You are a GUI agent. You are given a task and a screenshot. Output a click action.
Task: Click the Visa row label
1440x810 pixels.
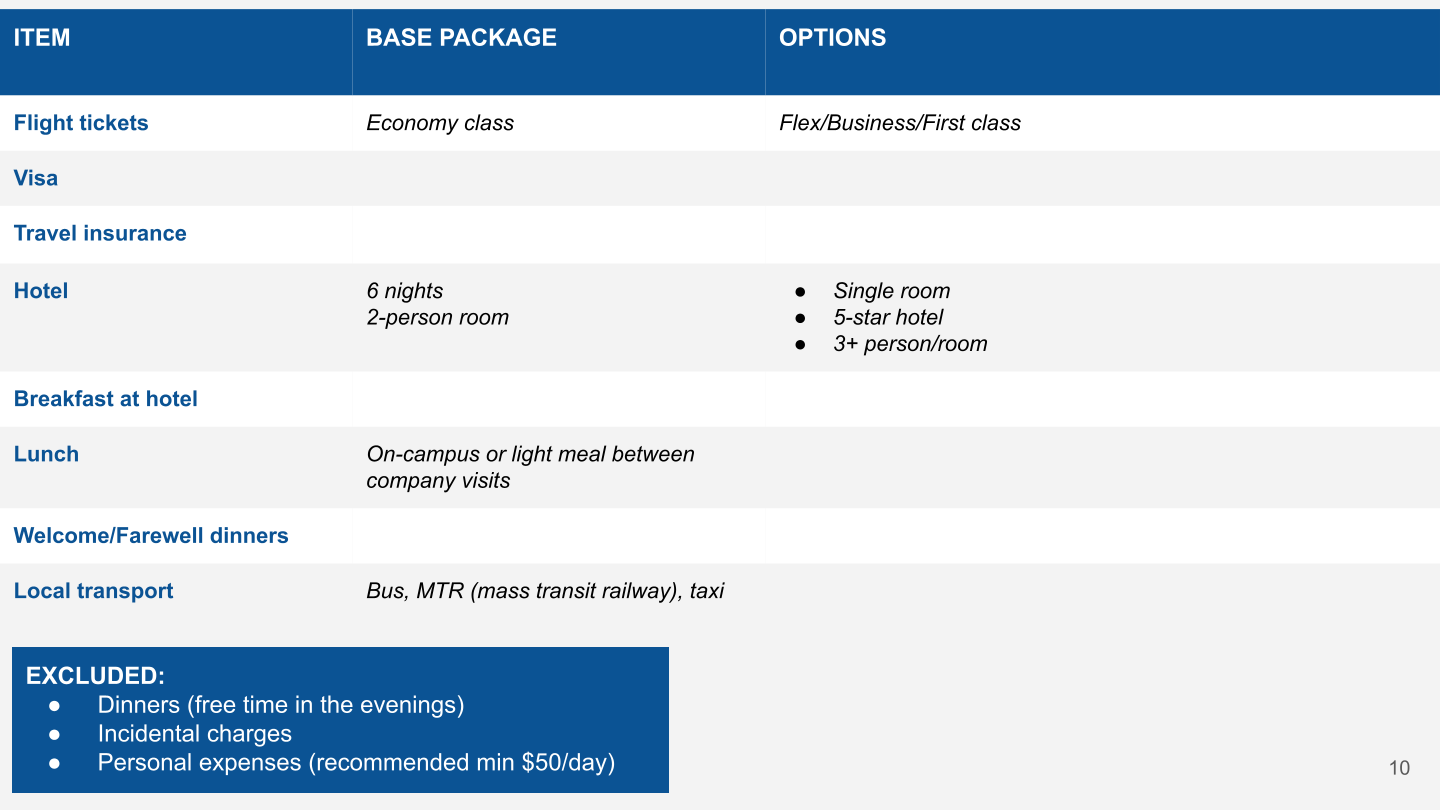pyautogui.click(x=36, y=178)
